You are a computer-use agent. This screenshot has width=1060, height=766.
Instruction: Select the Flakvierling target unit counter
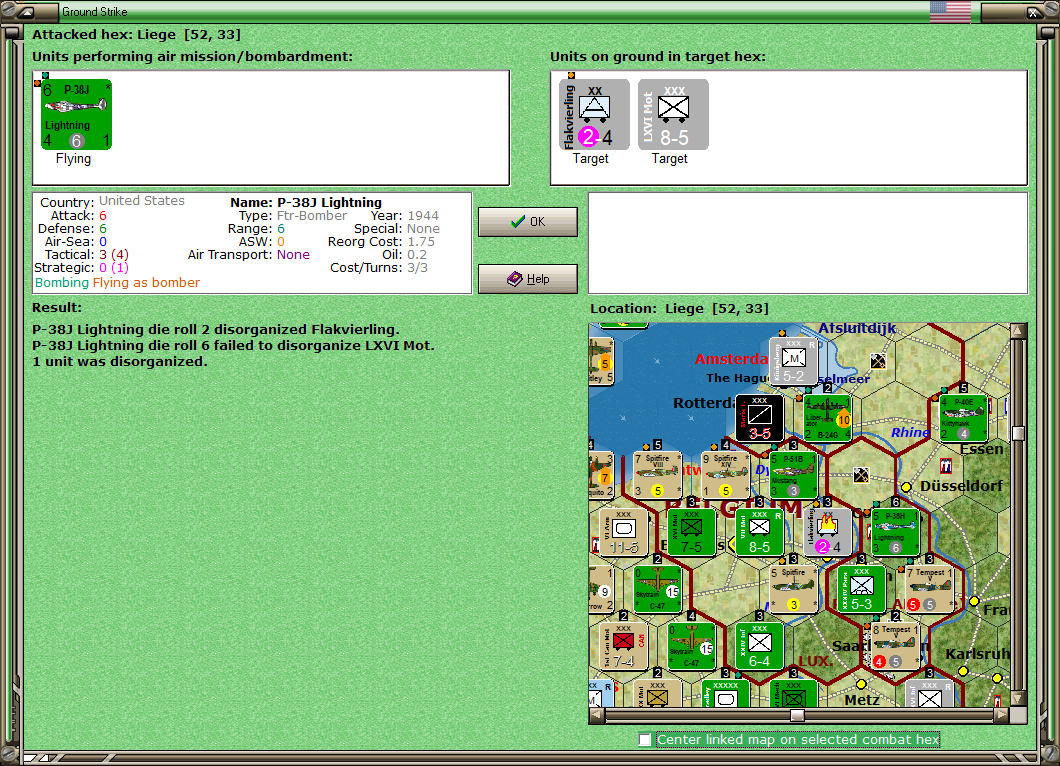[594, 114]
